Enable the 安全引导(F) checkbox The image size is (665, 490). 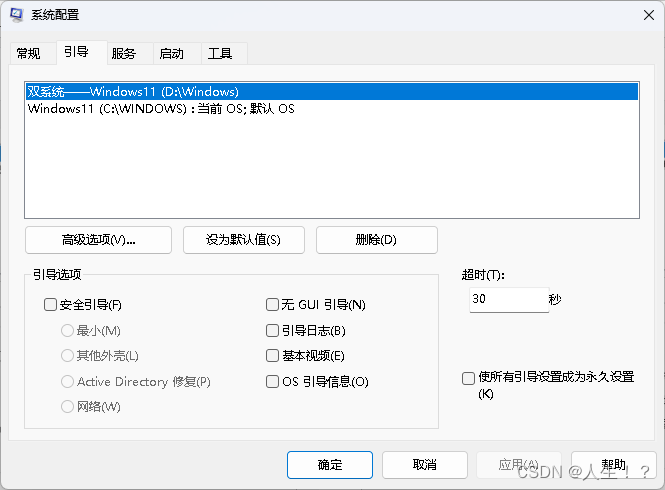pyautogui.click(x=50, y=305)
